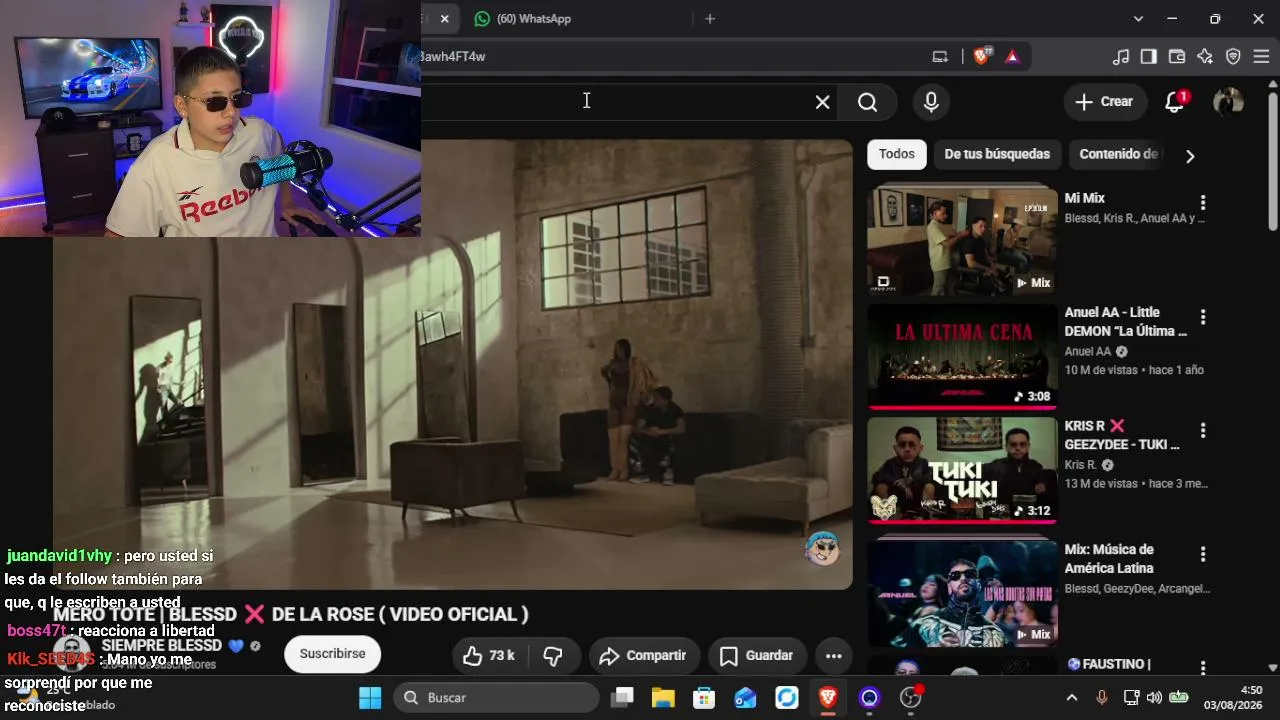The height and width of the screenshot is (720, 1280).
Task: Select the Contenido de chip
Action: click(1118, 154)
